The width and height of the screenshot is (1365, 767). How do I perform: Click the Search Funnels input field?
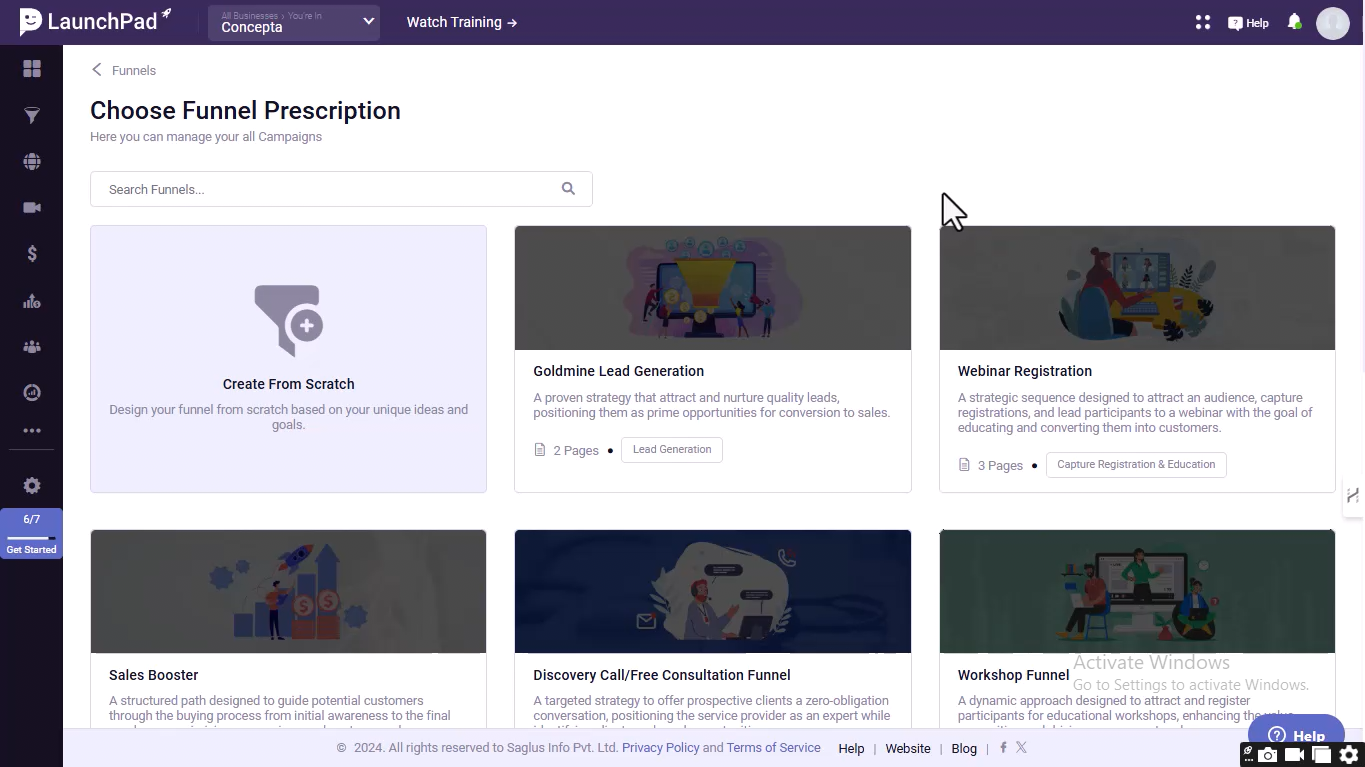point(341,189)
